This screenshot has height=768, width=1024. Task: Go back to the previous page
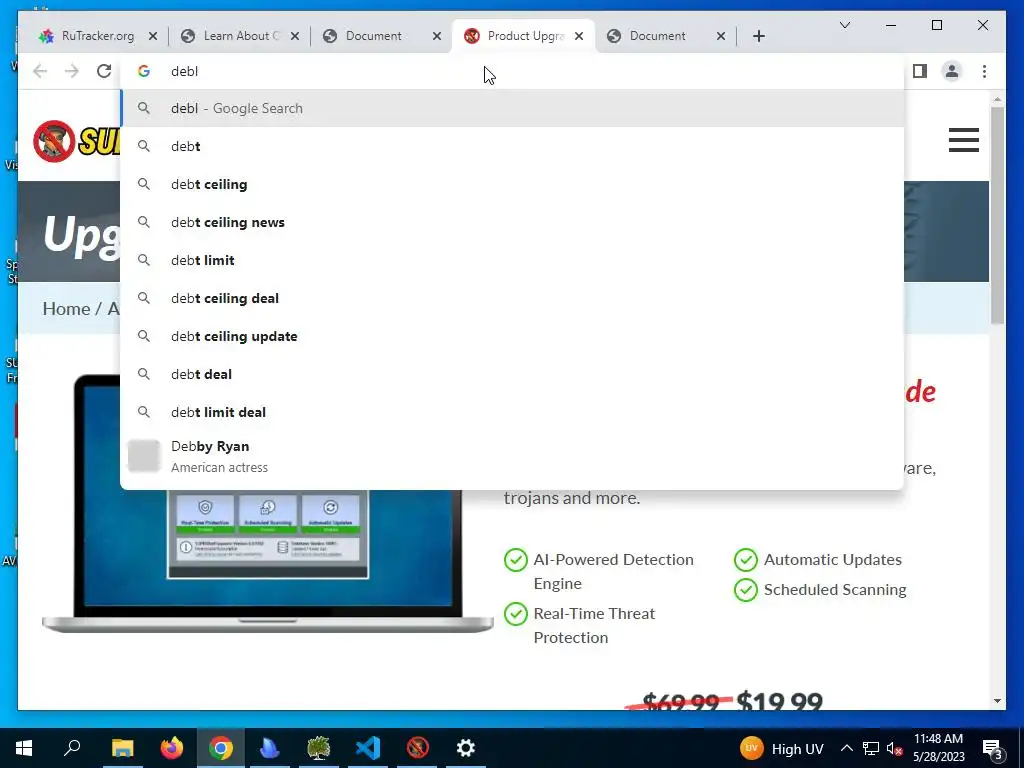40,71
